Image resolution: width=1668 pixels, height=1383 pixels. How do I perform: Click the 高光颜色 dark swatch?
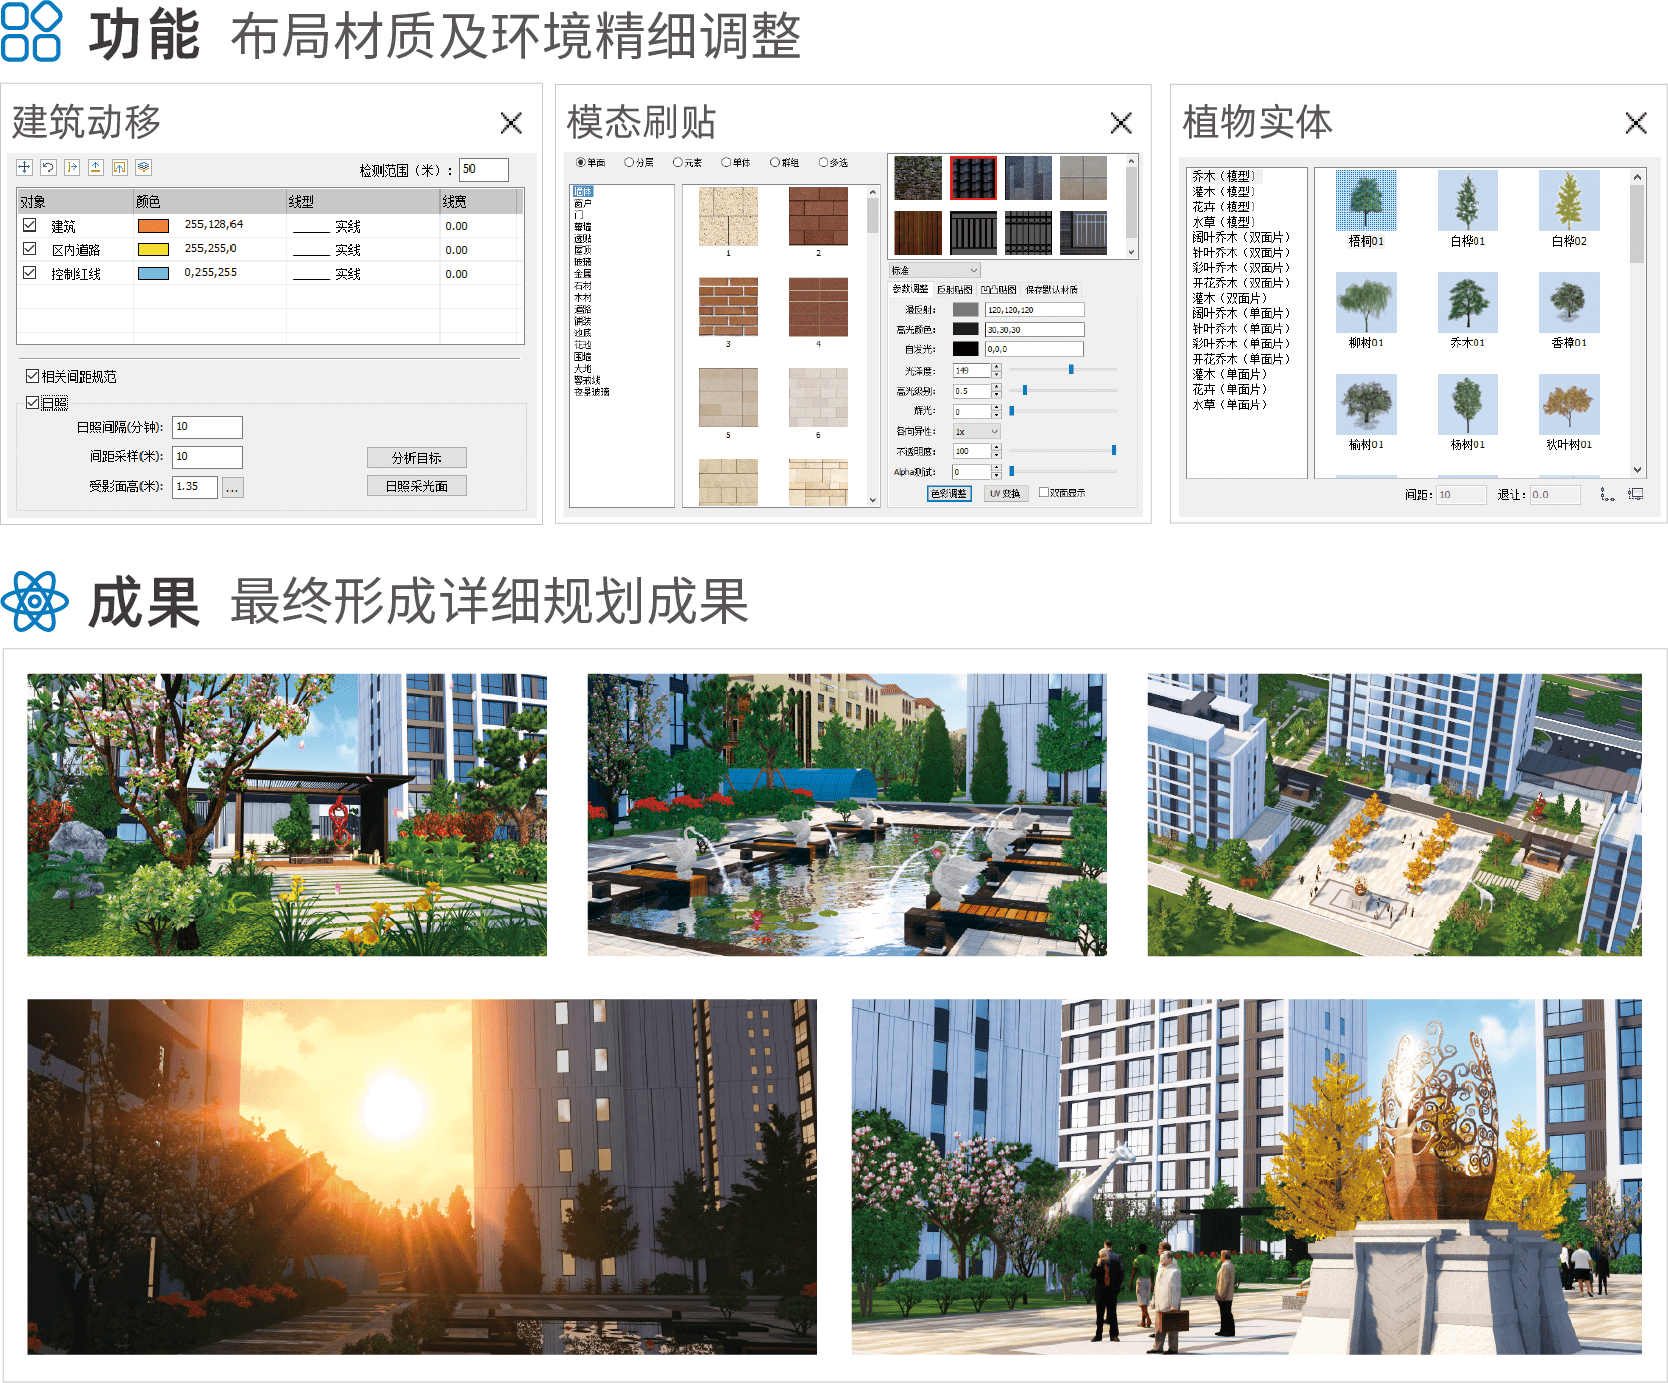pyautogui.click(x=965, y=329)
